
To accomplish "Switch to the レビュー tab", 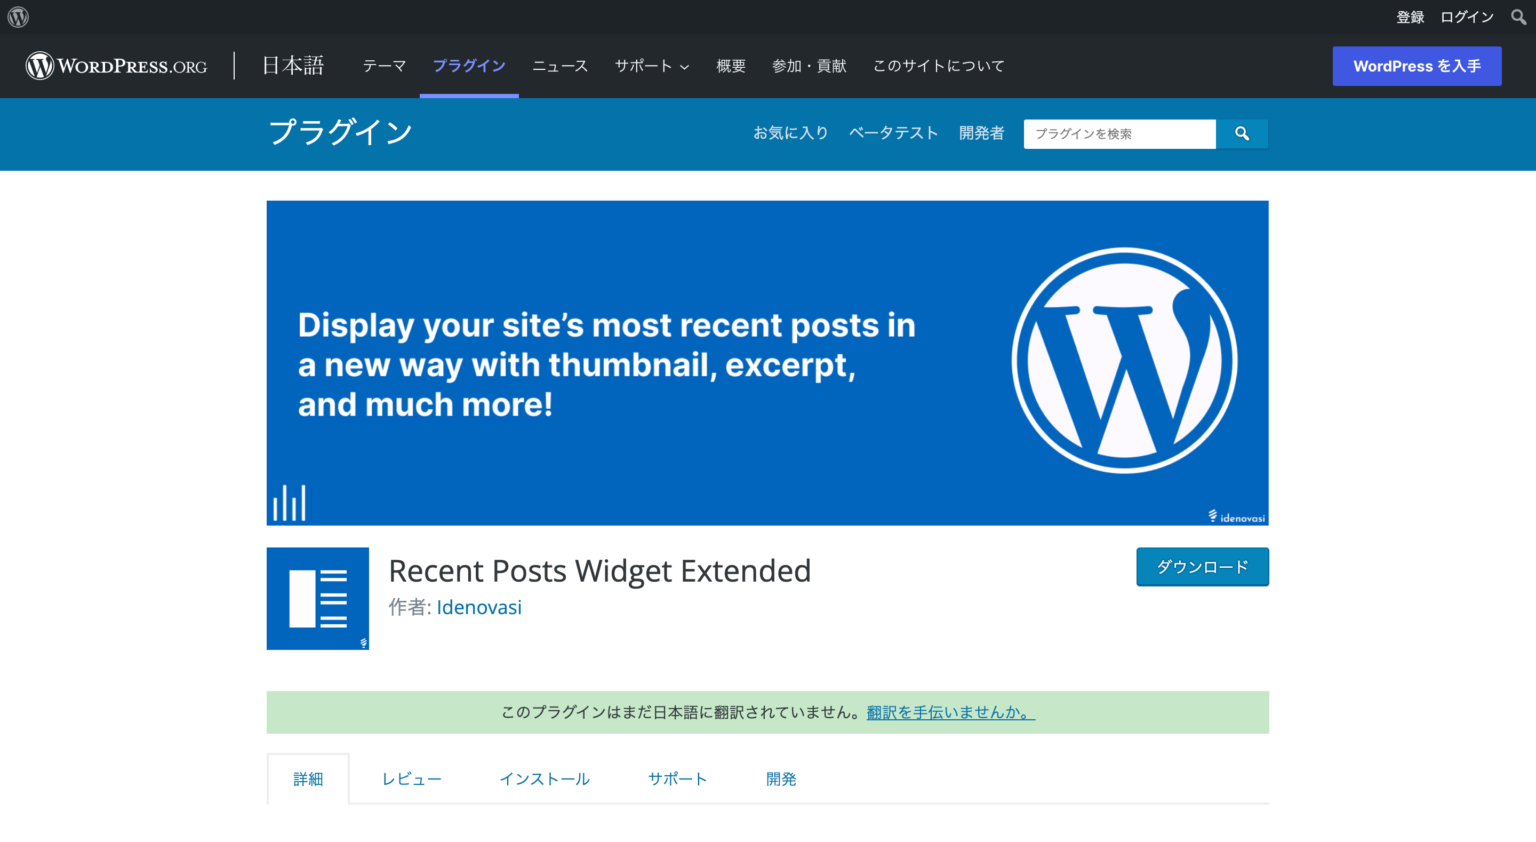I will 411,778.
